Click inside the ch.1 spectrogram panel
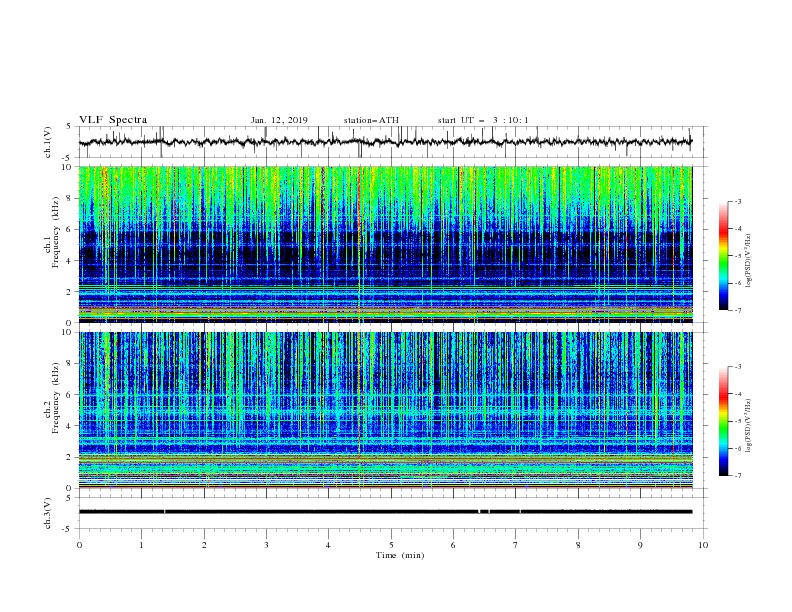The image size is (792, 612). 385,244
